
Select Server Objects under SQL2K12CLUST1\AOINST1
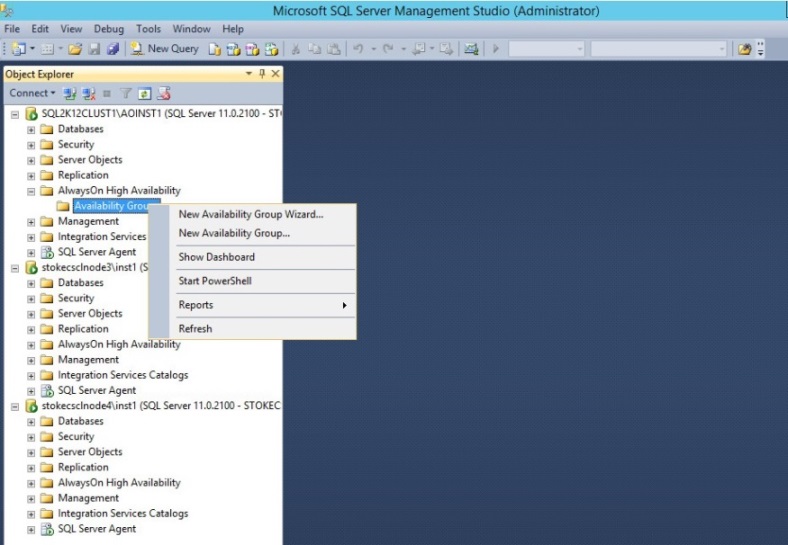point(90,160)
